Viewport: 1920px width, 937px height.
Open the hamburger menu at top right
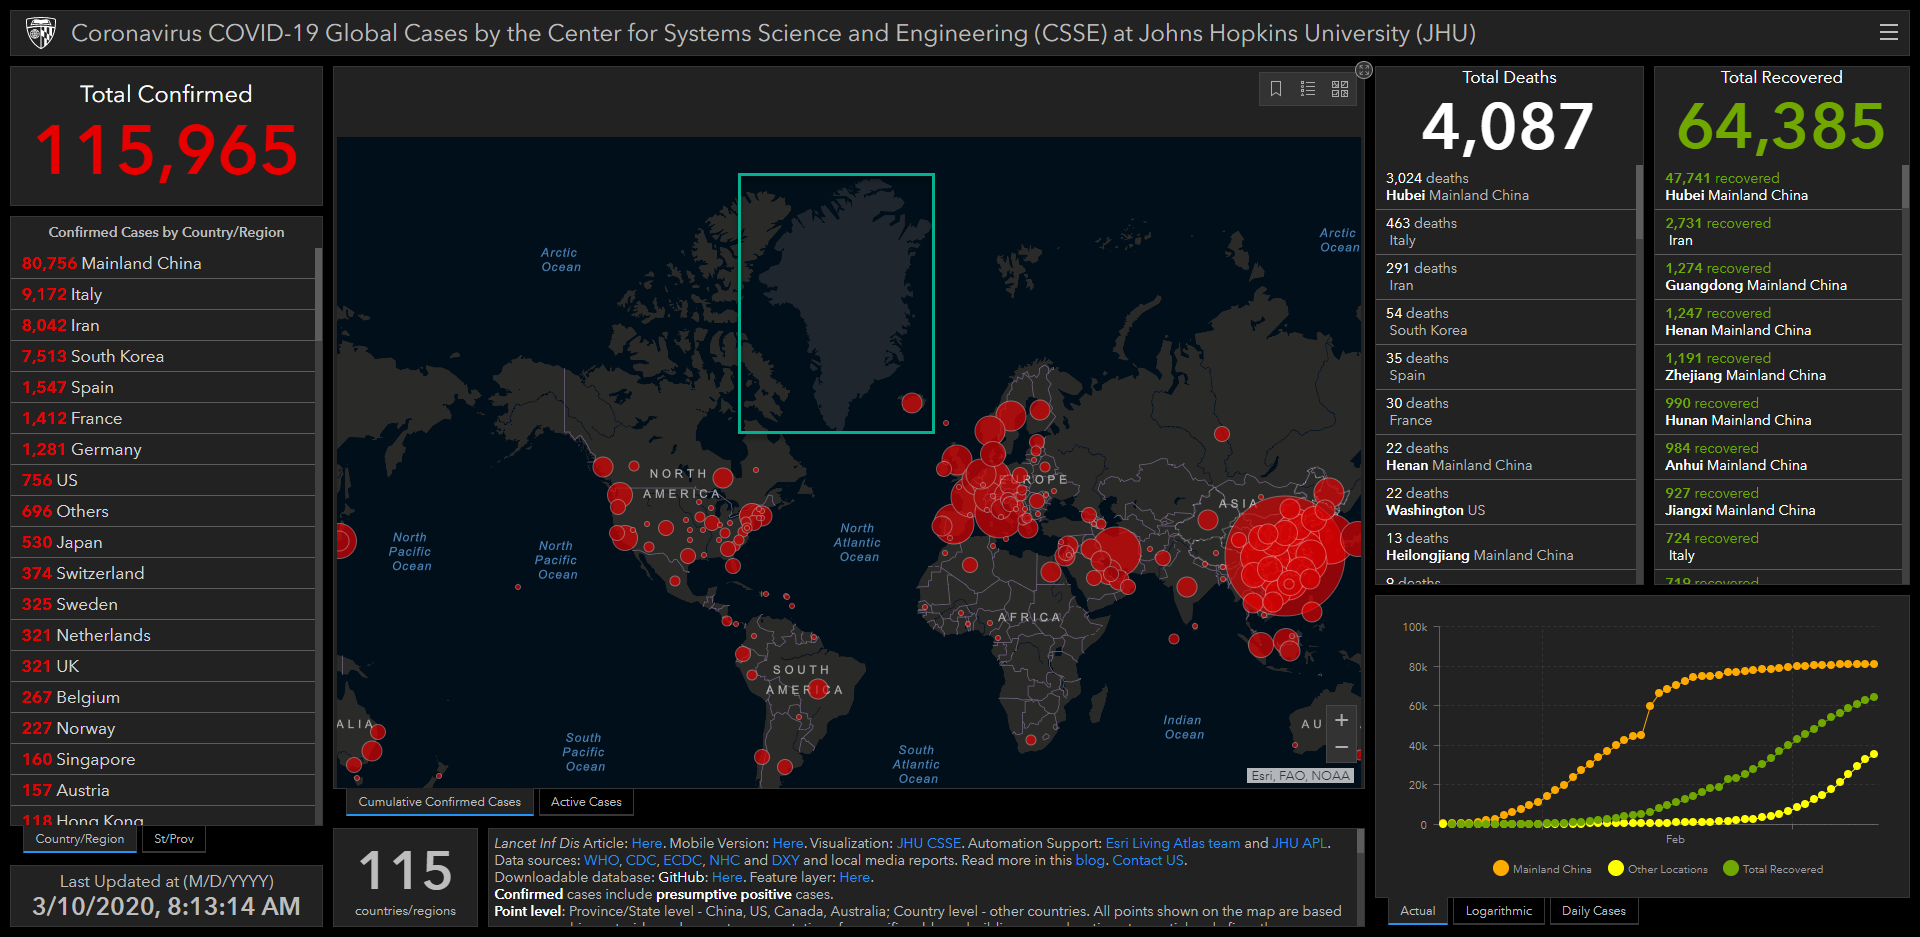[x=1888, y=32]
